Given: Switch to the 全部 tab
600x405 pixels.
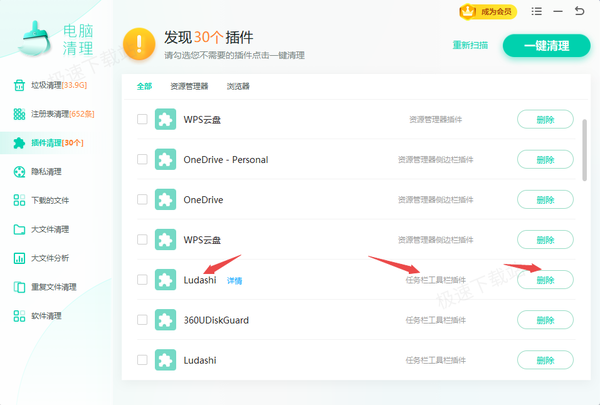Looking at the screenshot, I should [144, 86].
